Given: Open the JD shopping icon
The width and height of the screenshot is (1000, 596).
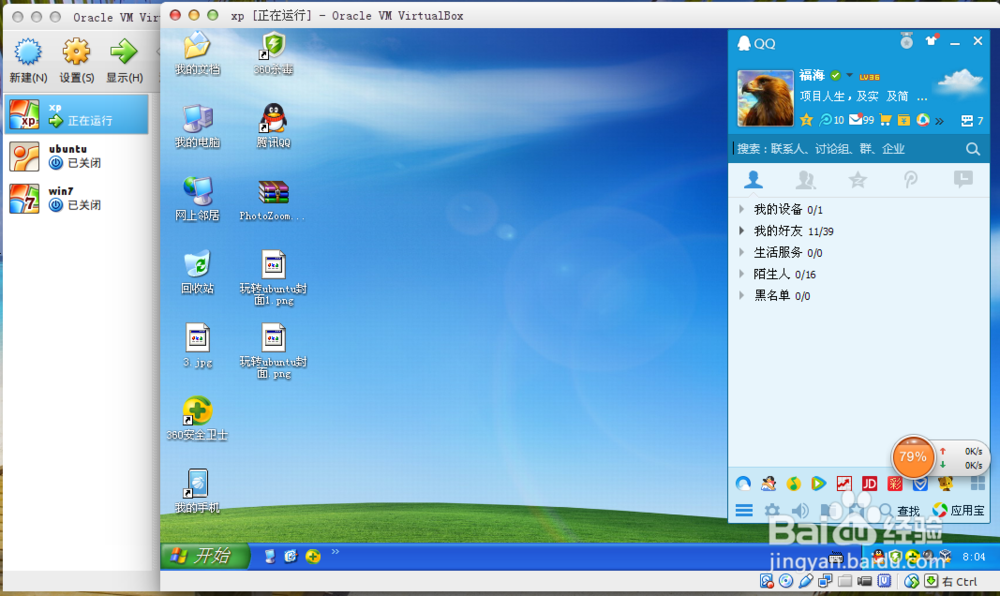Looking at the screenshot, I should click(869, 482).
